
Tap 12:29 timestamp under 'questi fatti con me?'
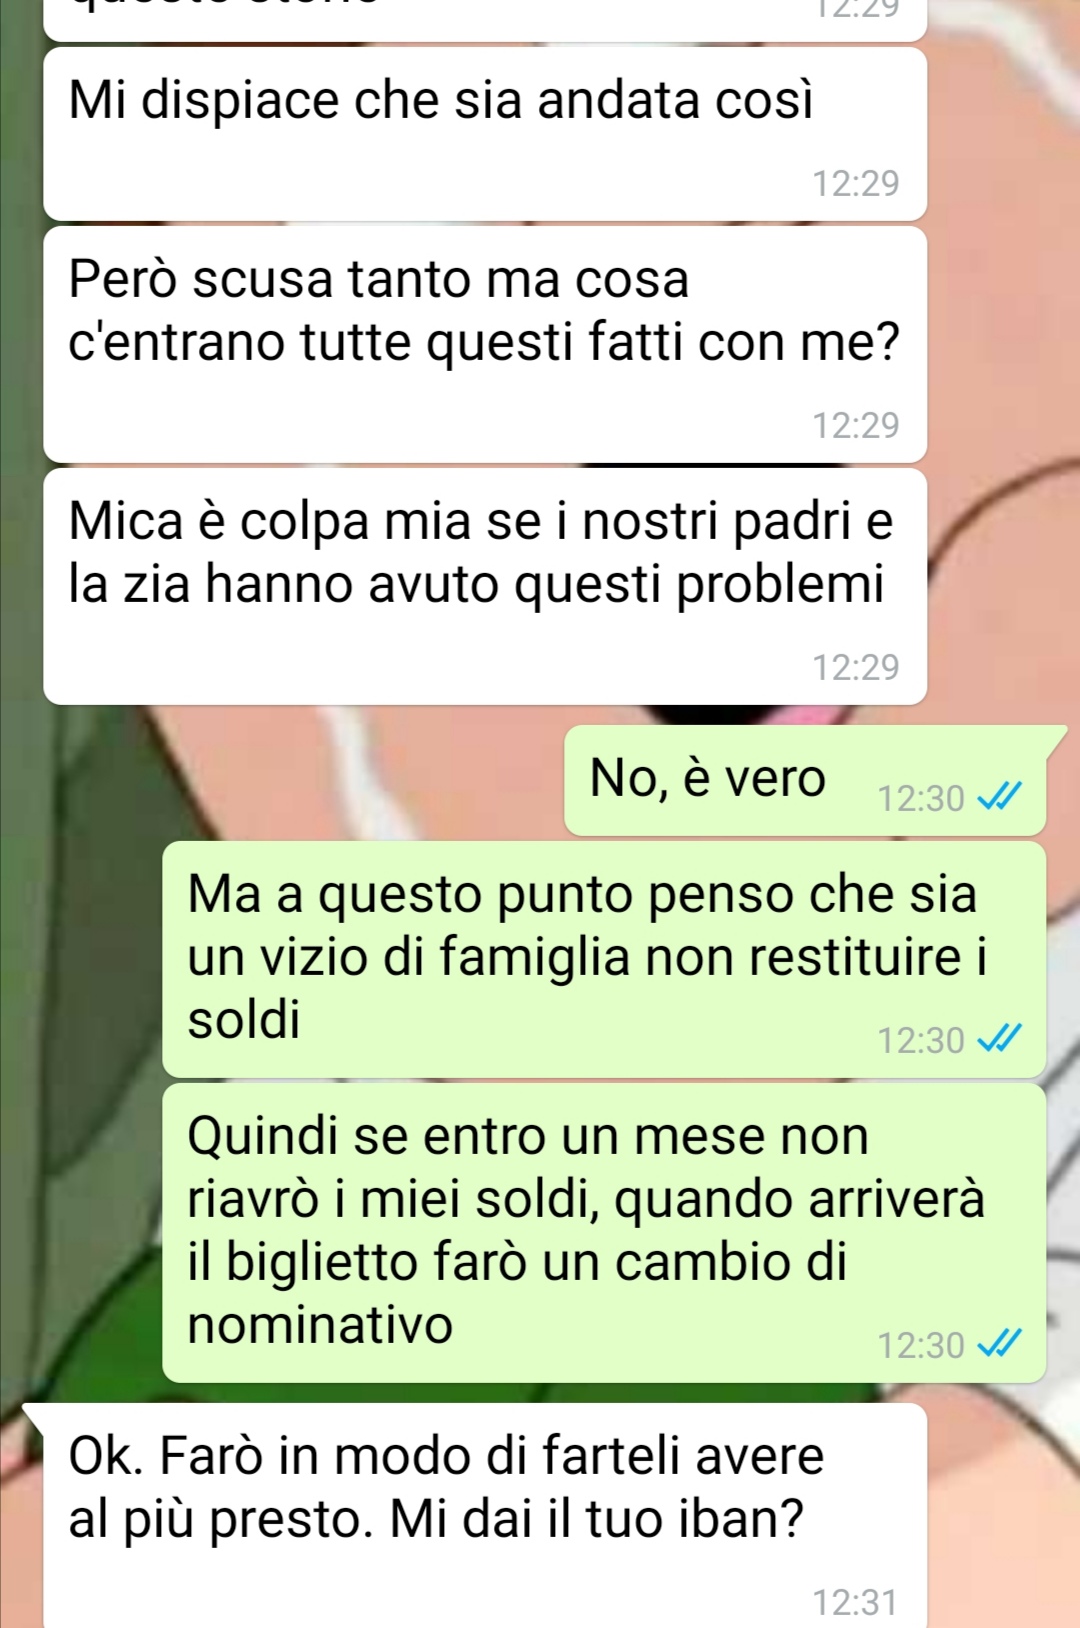point(856,425)
